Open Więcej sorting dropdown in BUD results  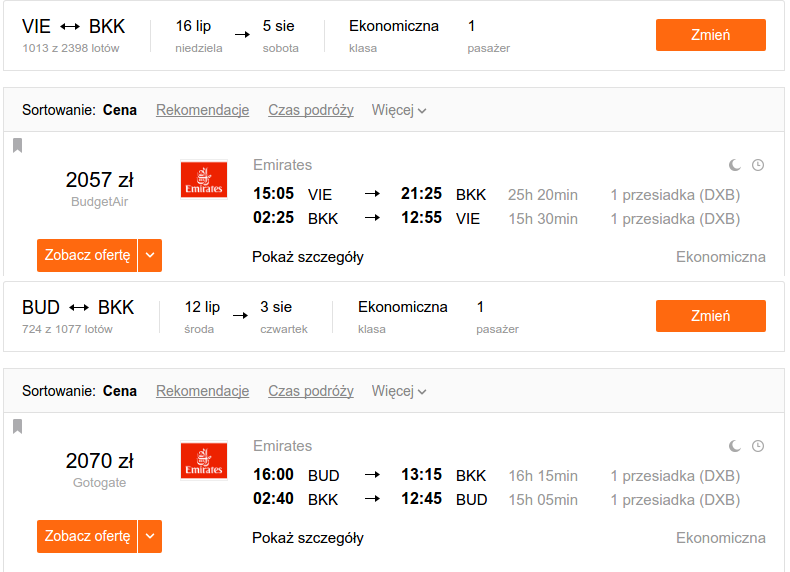tap(399, 391)
